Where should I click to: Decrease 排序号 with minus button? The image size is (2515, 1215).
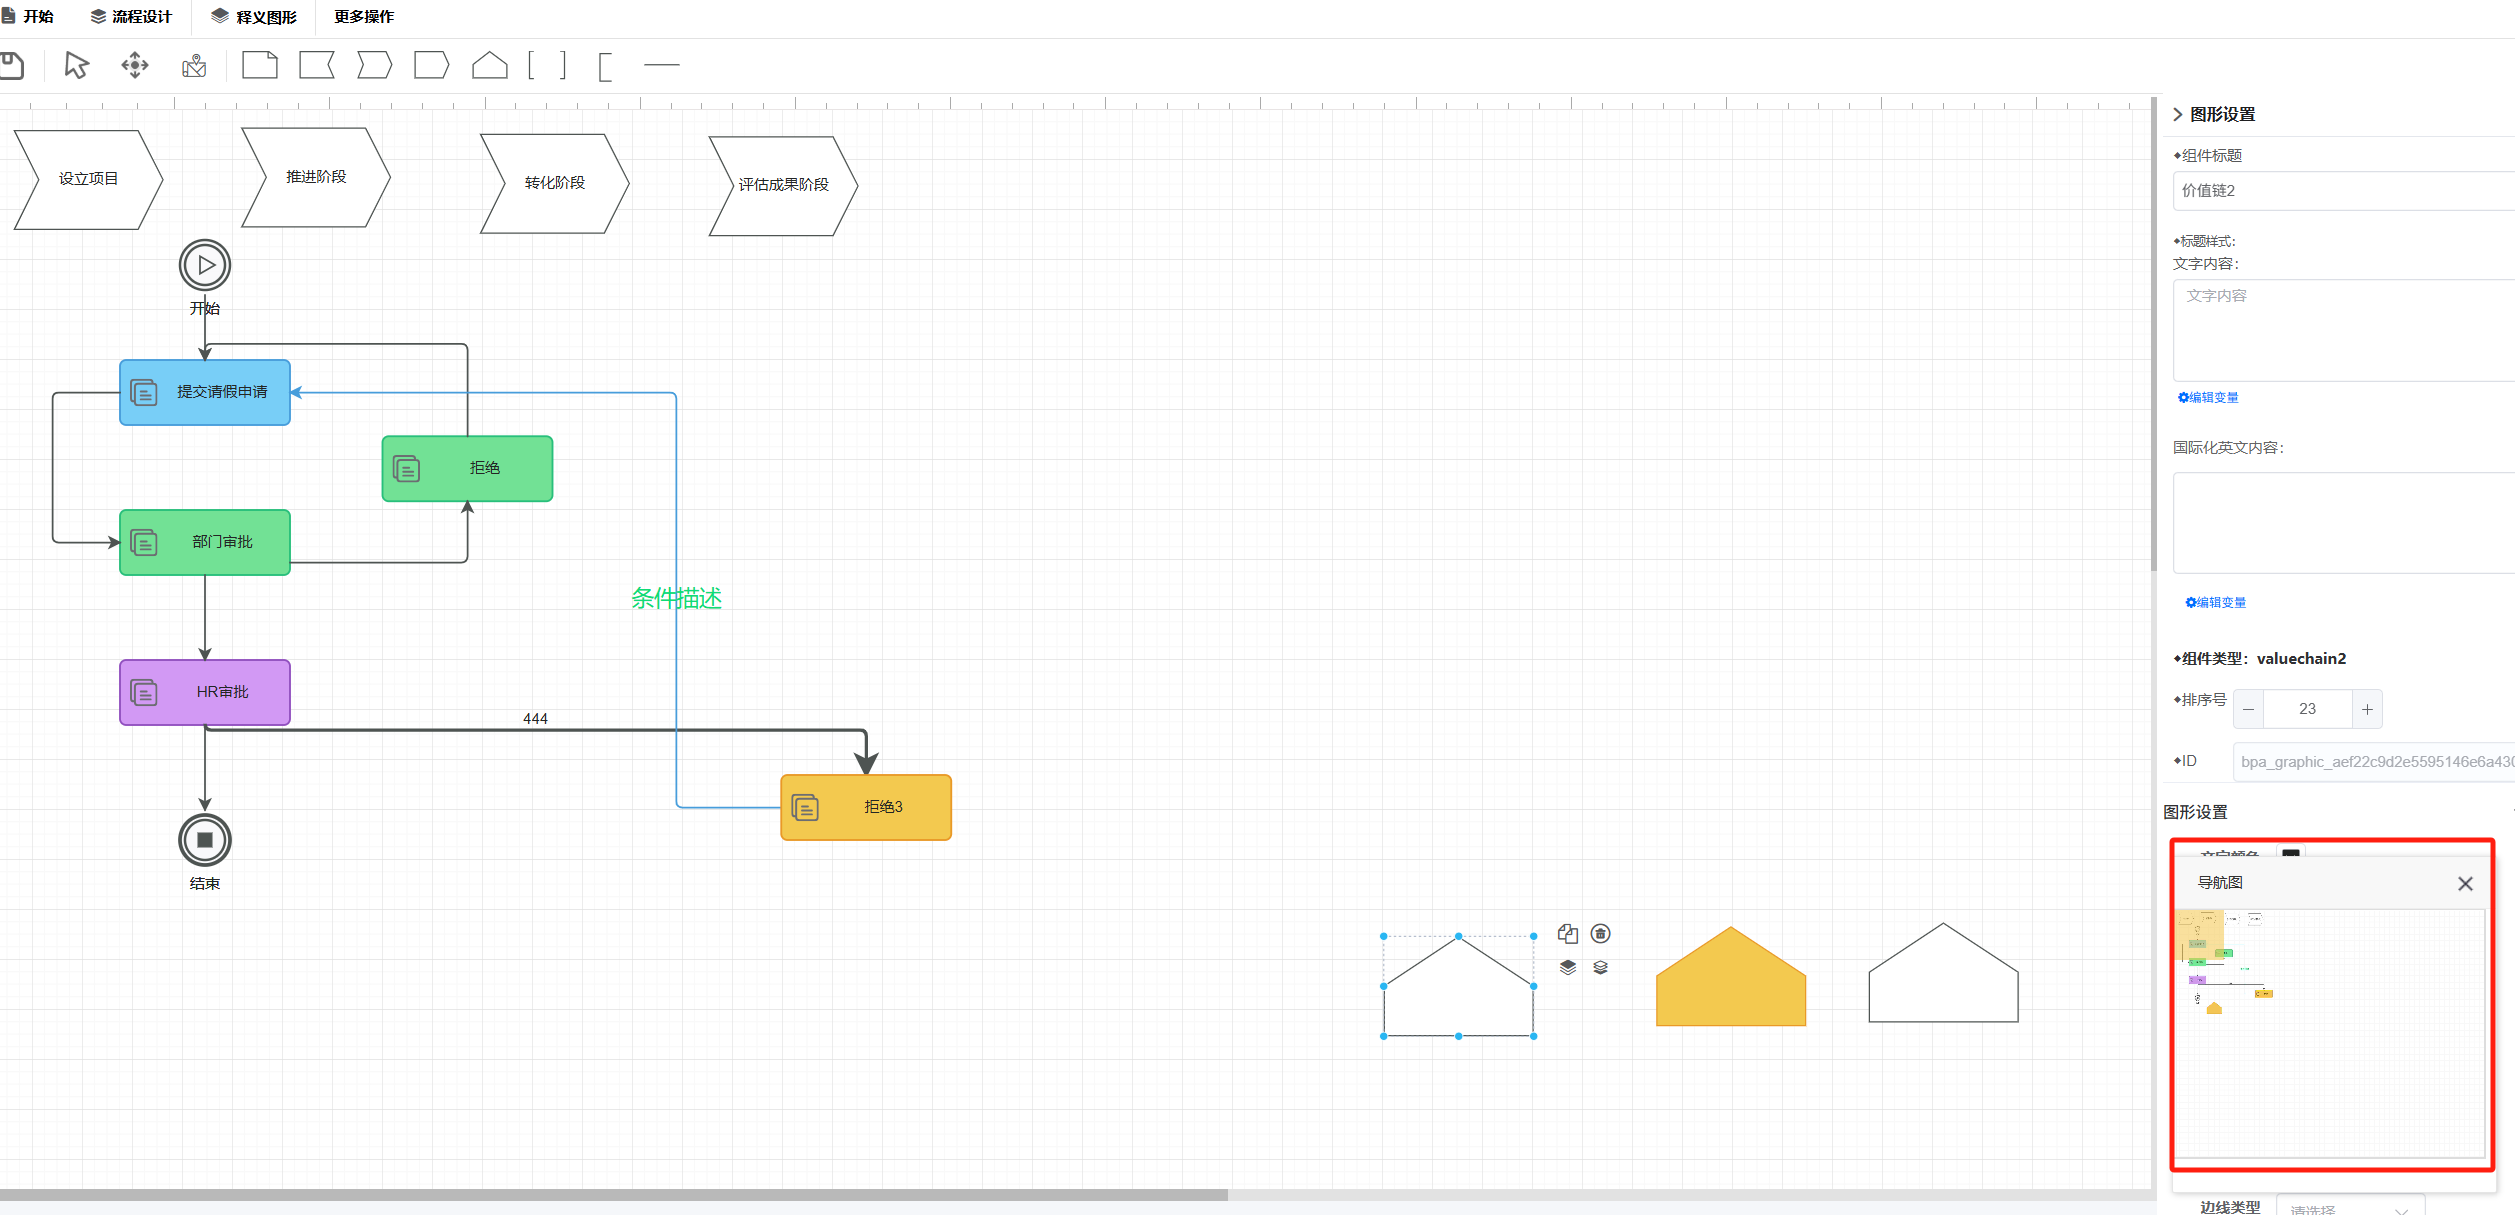tap(2249, 709)
